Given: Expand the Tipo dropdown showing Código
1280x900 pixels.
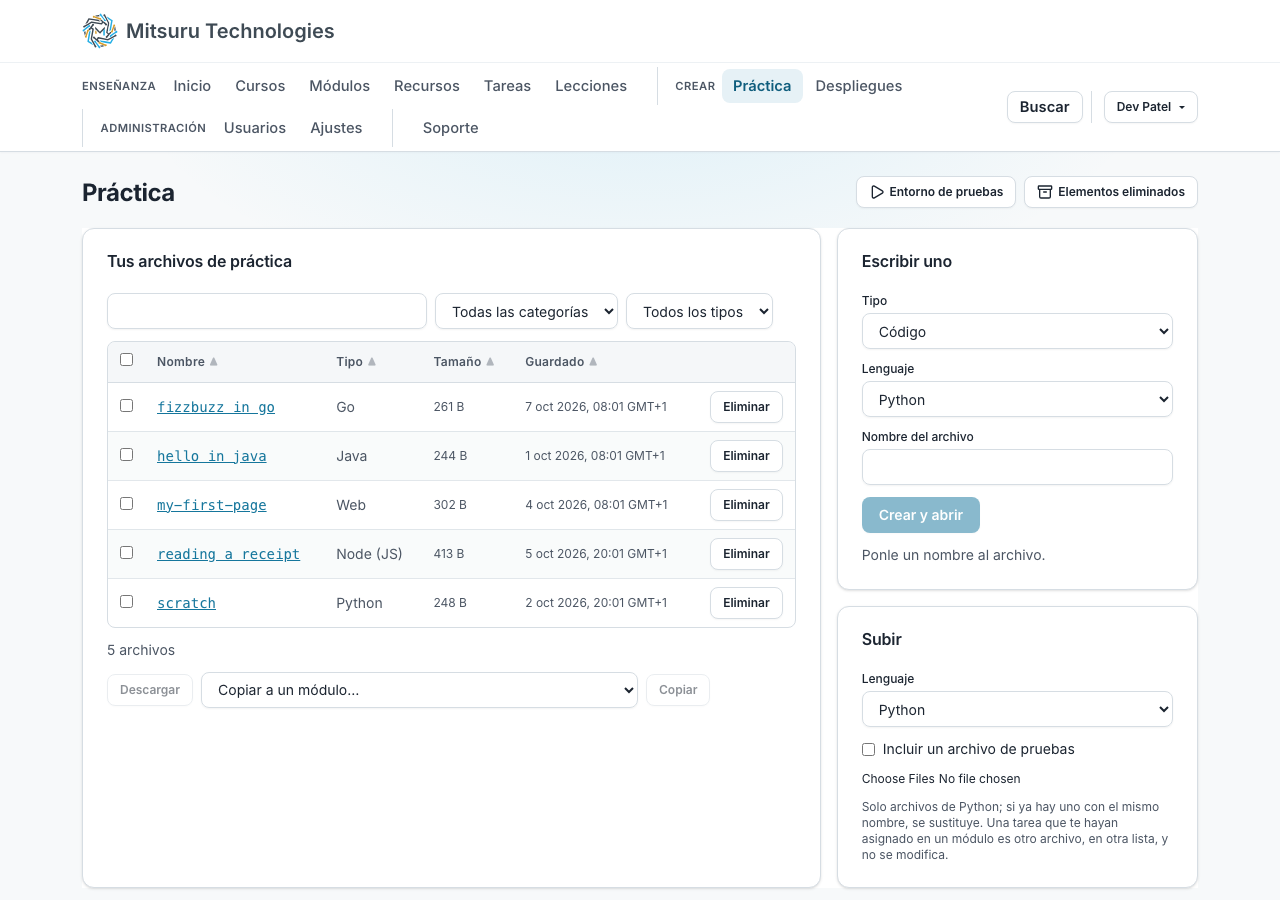Looking at the screenshot, I should click(1017, 331).
